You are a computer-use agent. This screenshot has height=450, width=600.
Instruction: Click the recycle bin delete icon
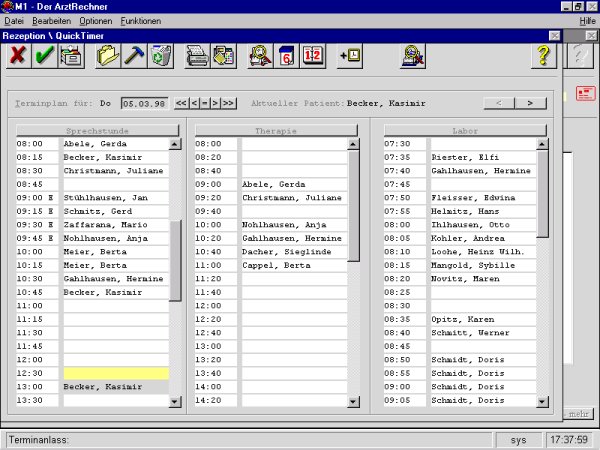point(161,56)
